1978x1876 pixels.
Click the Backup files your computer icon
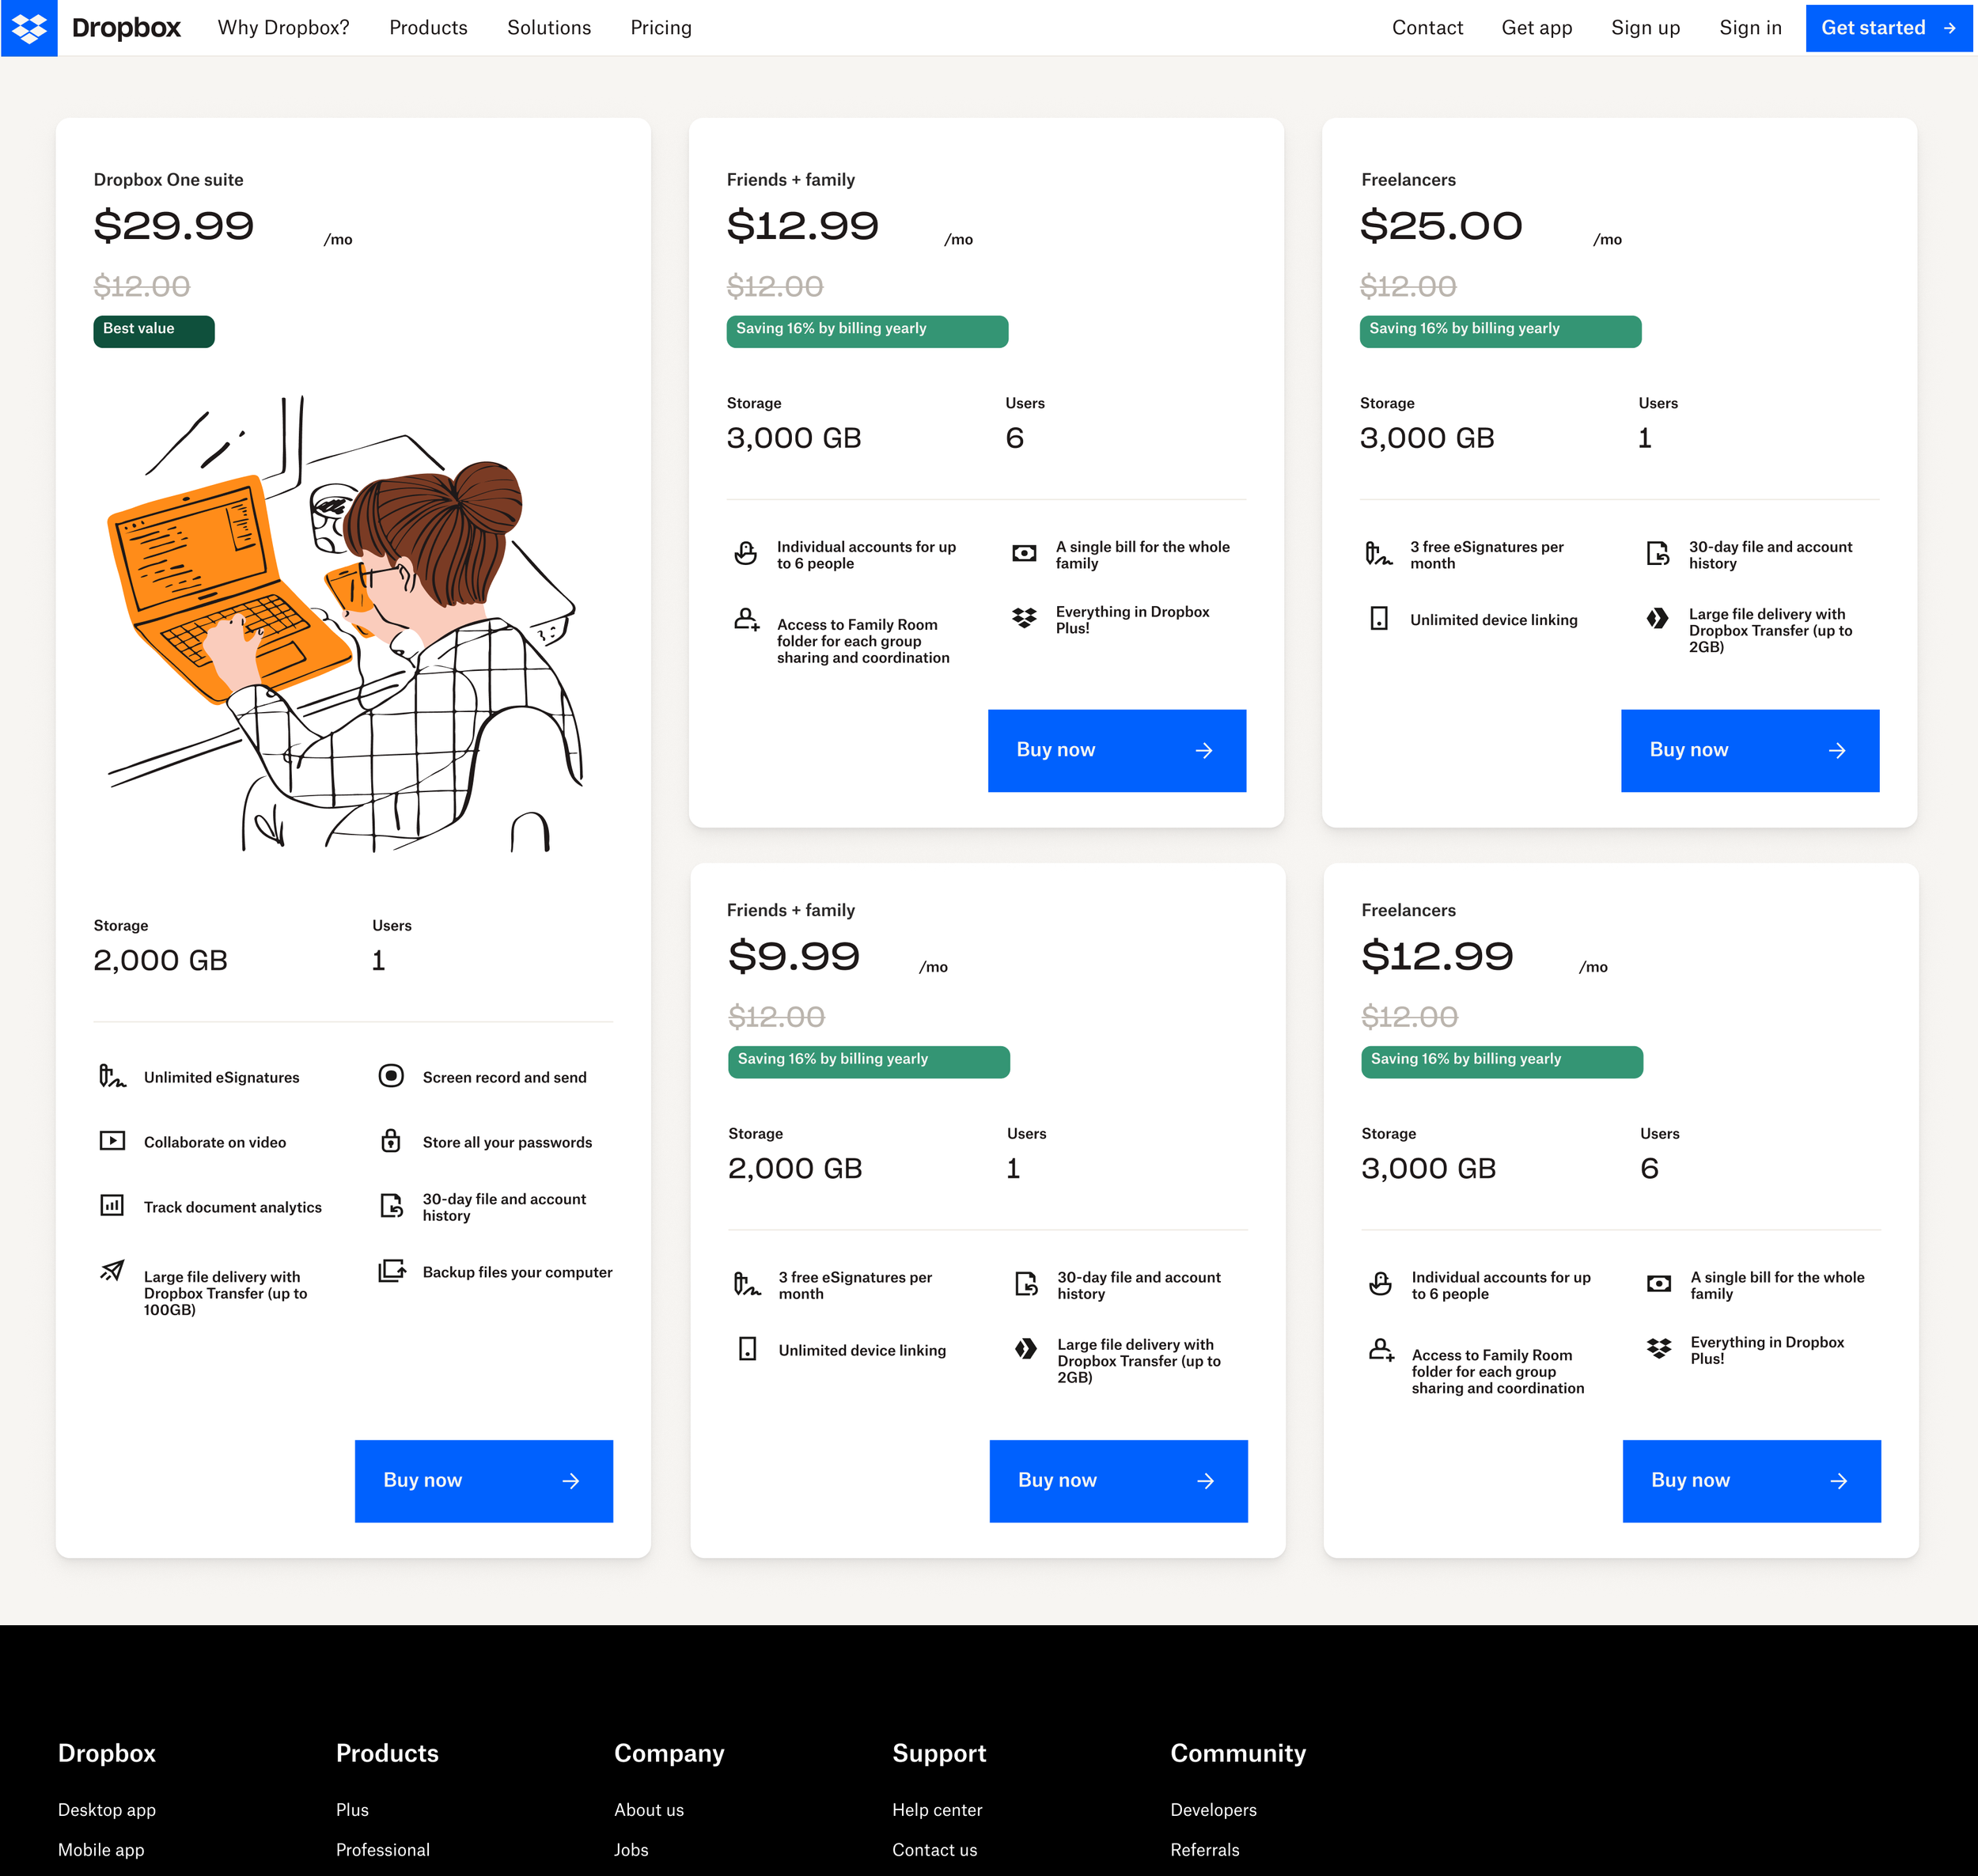[391, 1271]
